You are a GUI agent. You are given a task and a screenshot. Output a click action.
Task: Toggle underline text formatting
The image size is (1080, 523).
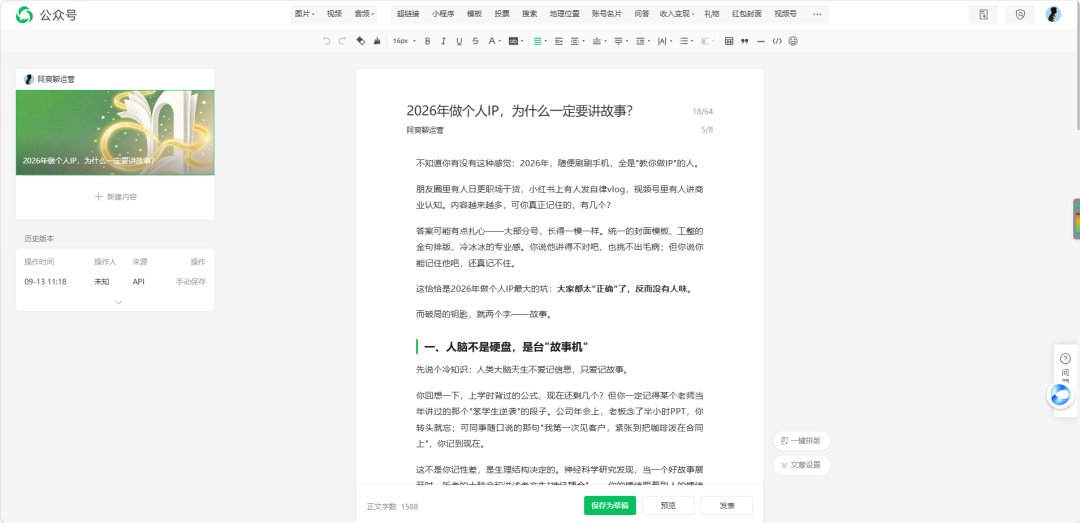click(x=459, y=41)
